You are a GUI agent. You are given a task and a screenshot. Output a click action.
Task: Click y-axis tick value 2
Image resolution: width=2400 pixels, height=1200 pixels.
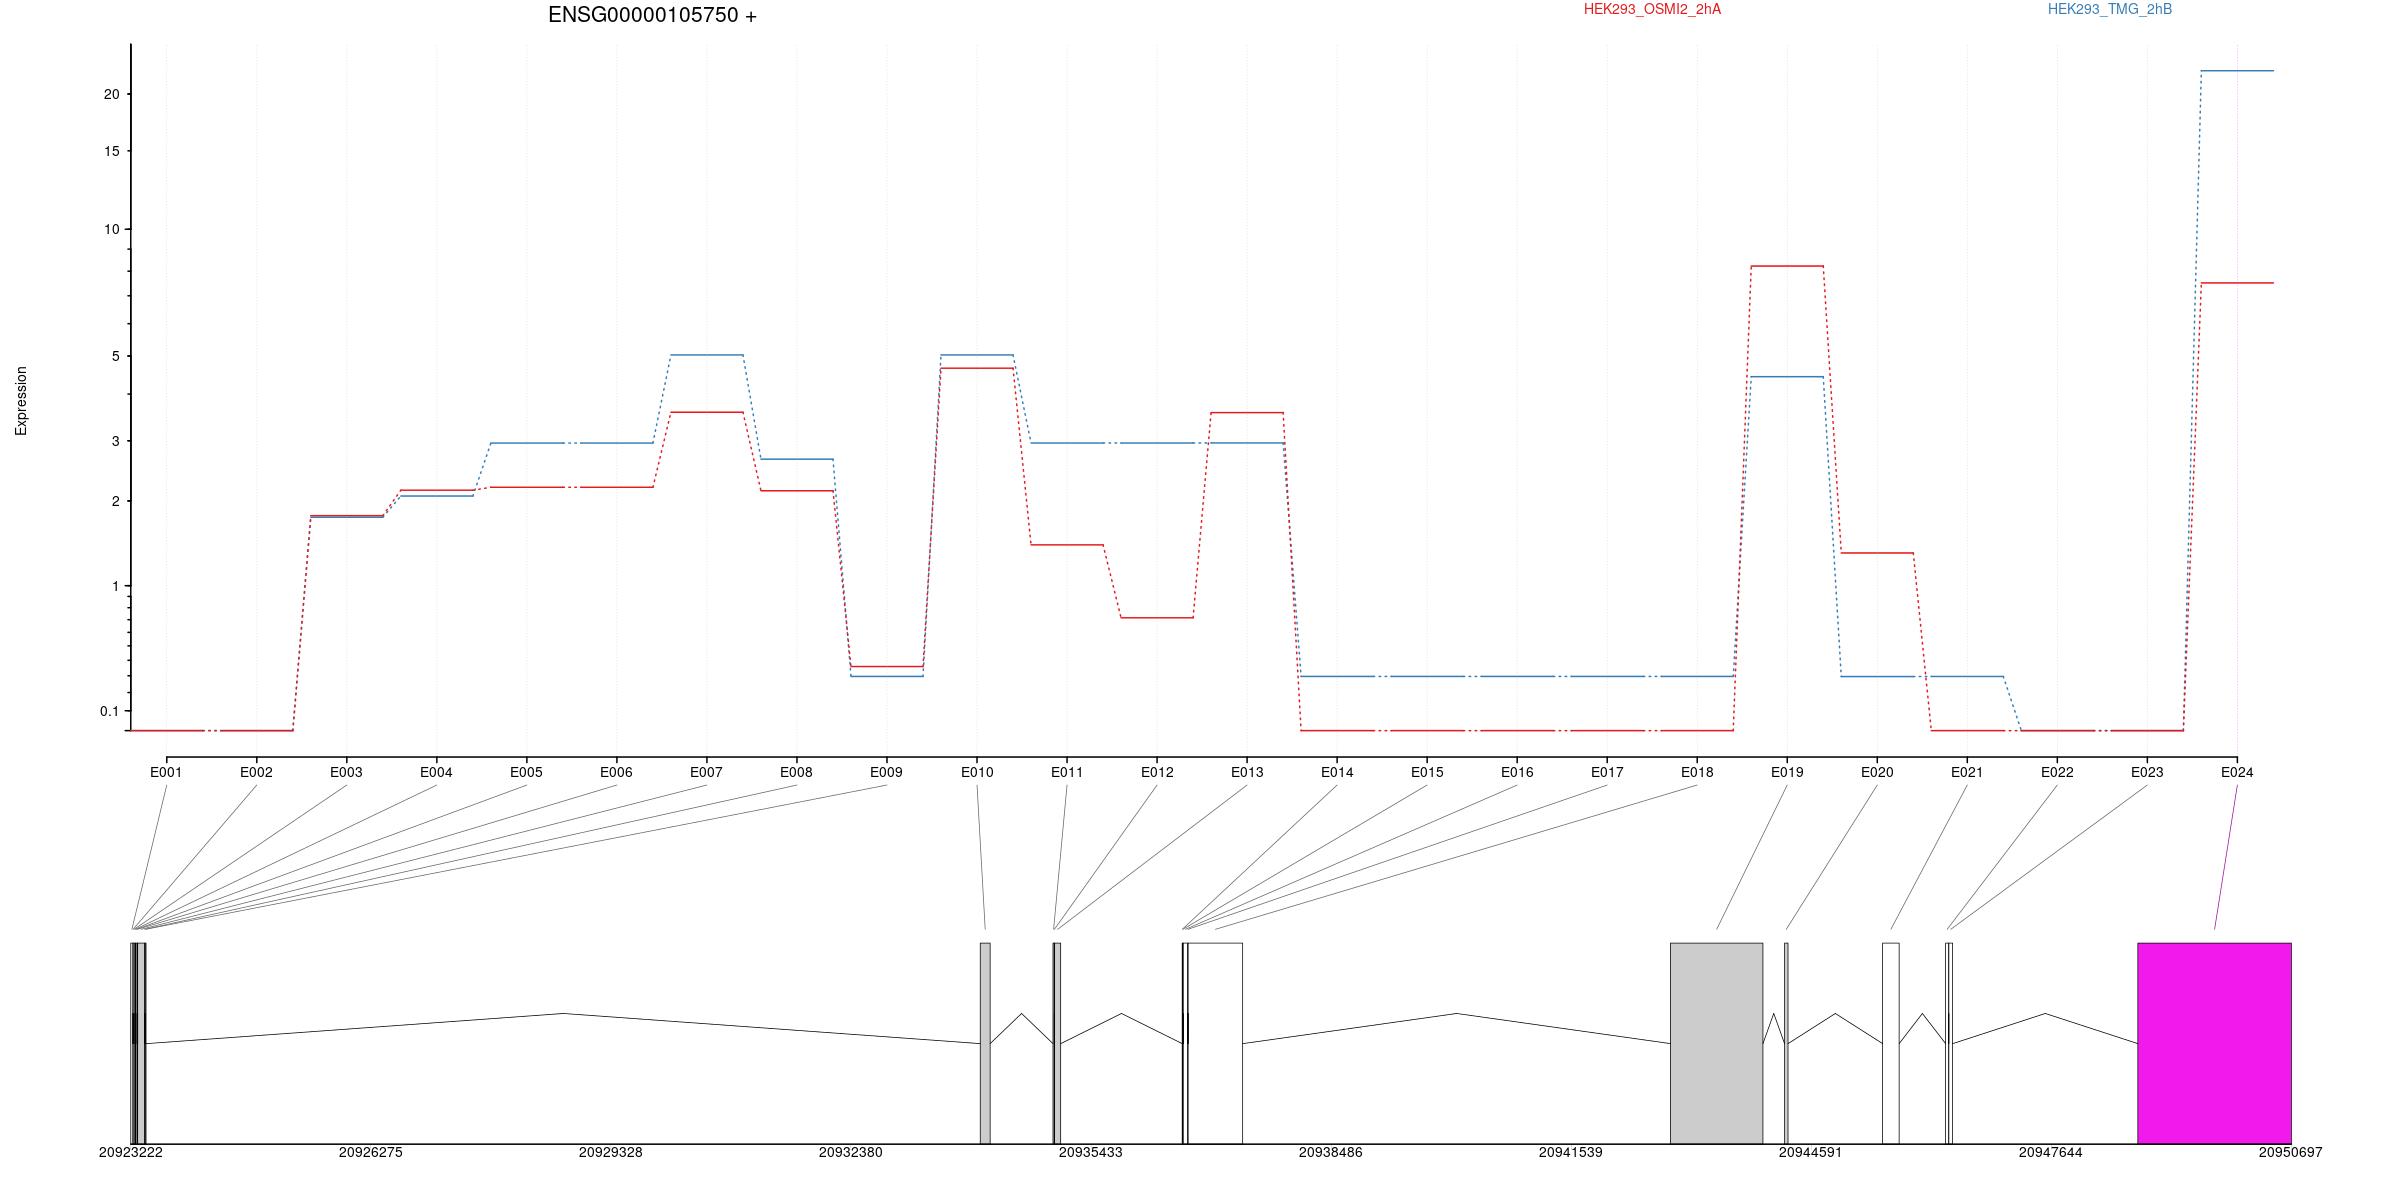(x=115, y=501)
